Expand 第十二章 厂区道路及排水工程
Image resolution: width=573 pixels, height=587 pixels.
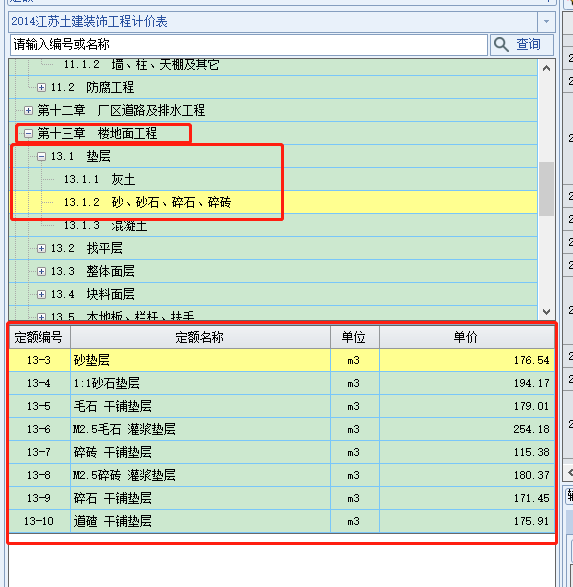tap(28, 110)
